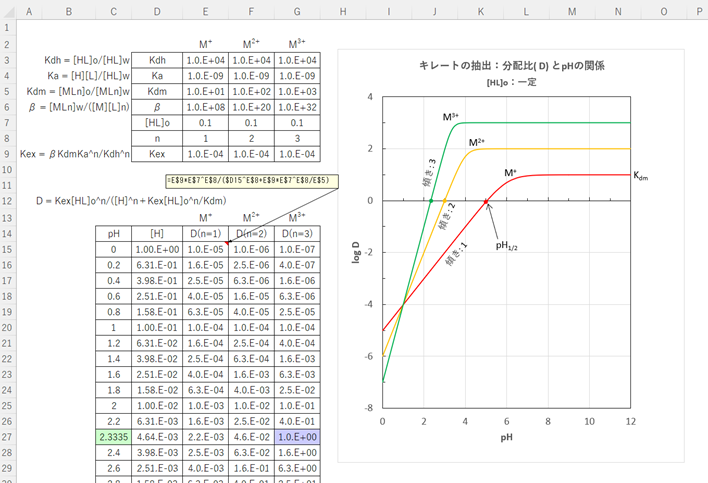708x483 pixels.
Task: Select cell 6.3.E+00 in row 29
Action: pyautogui.click(x=297, y=468)
